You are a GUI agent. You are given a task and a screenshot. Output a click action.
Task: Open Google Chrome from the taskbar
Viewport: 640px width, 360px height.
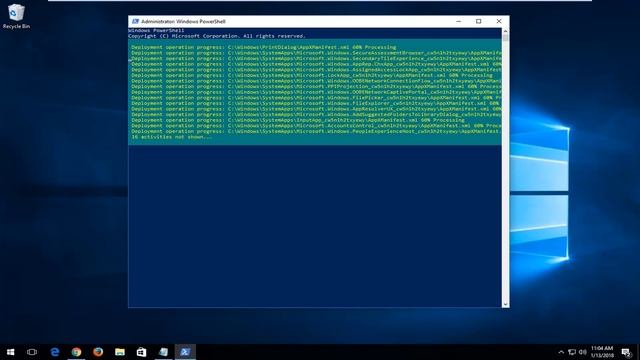tap(76, 352)
